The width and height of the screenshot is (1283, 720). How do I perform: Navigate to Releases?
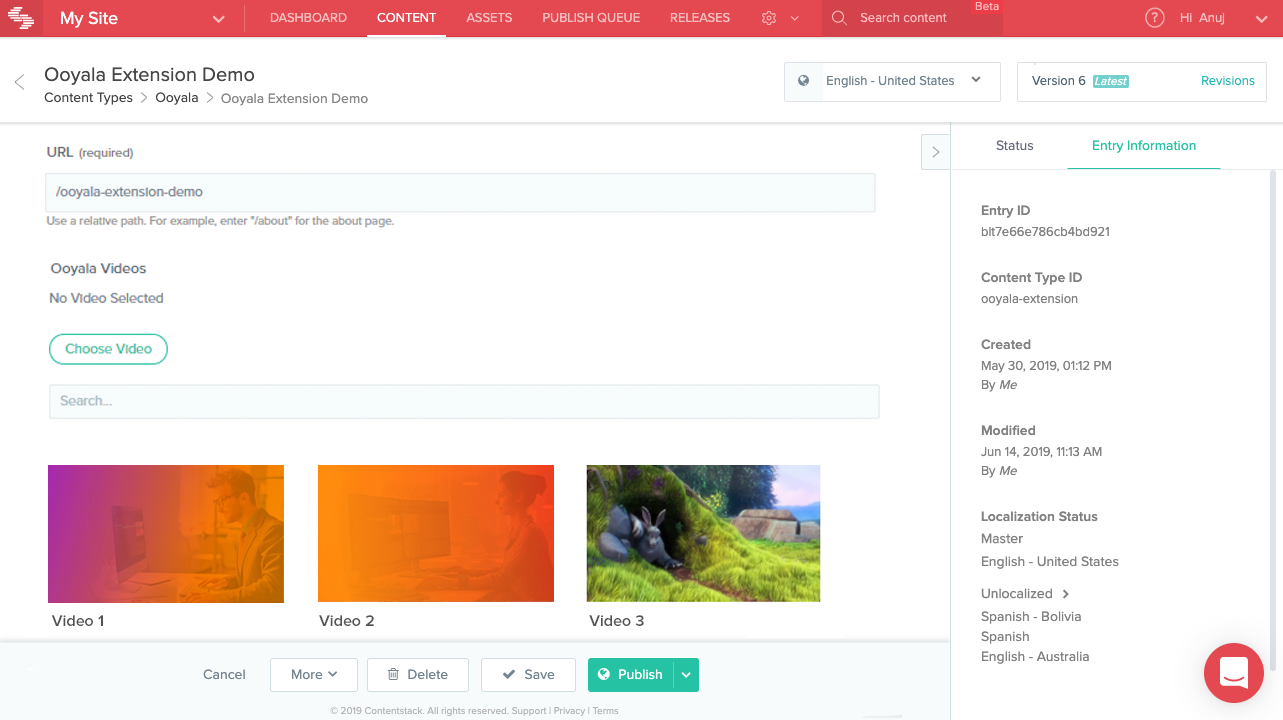point(700,18)
